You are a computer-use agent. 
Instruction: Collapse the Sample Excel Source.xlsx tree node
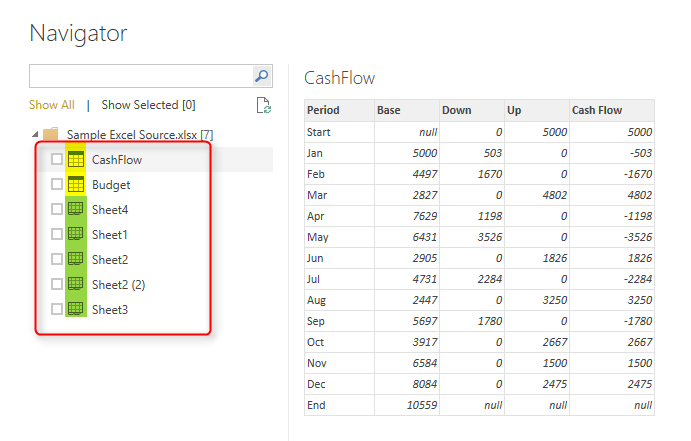[35, 134]
